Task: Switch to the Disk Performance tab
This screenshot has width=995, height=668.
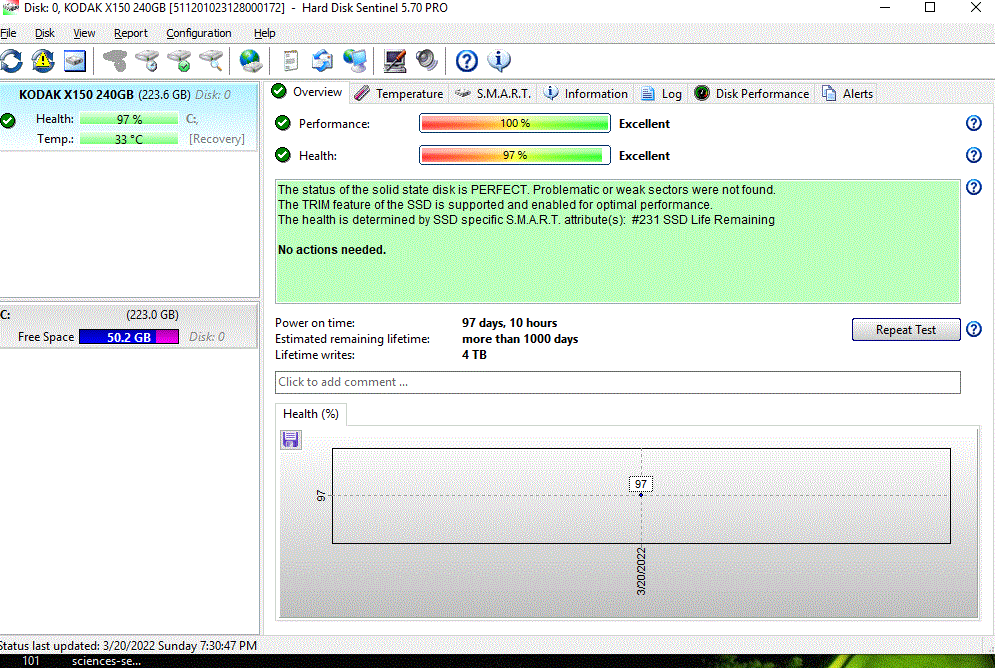Action: tap(751, 93)
